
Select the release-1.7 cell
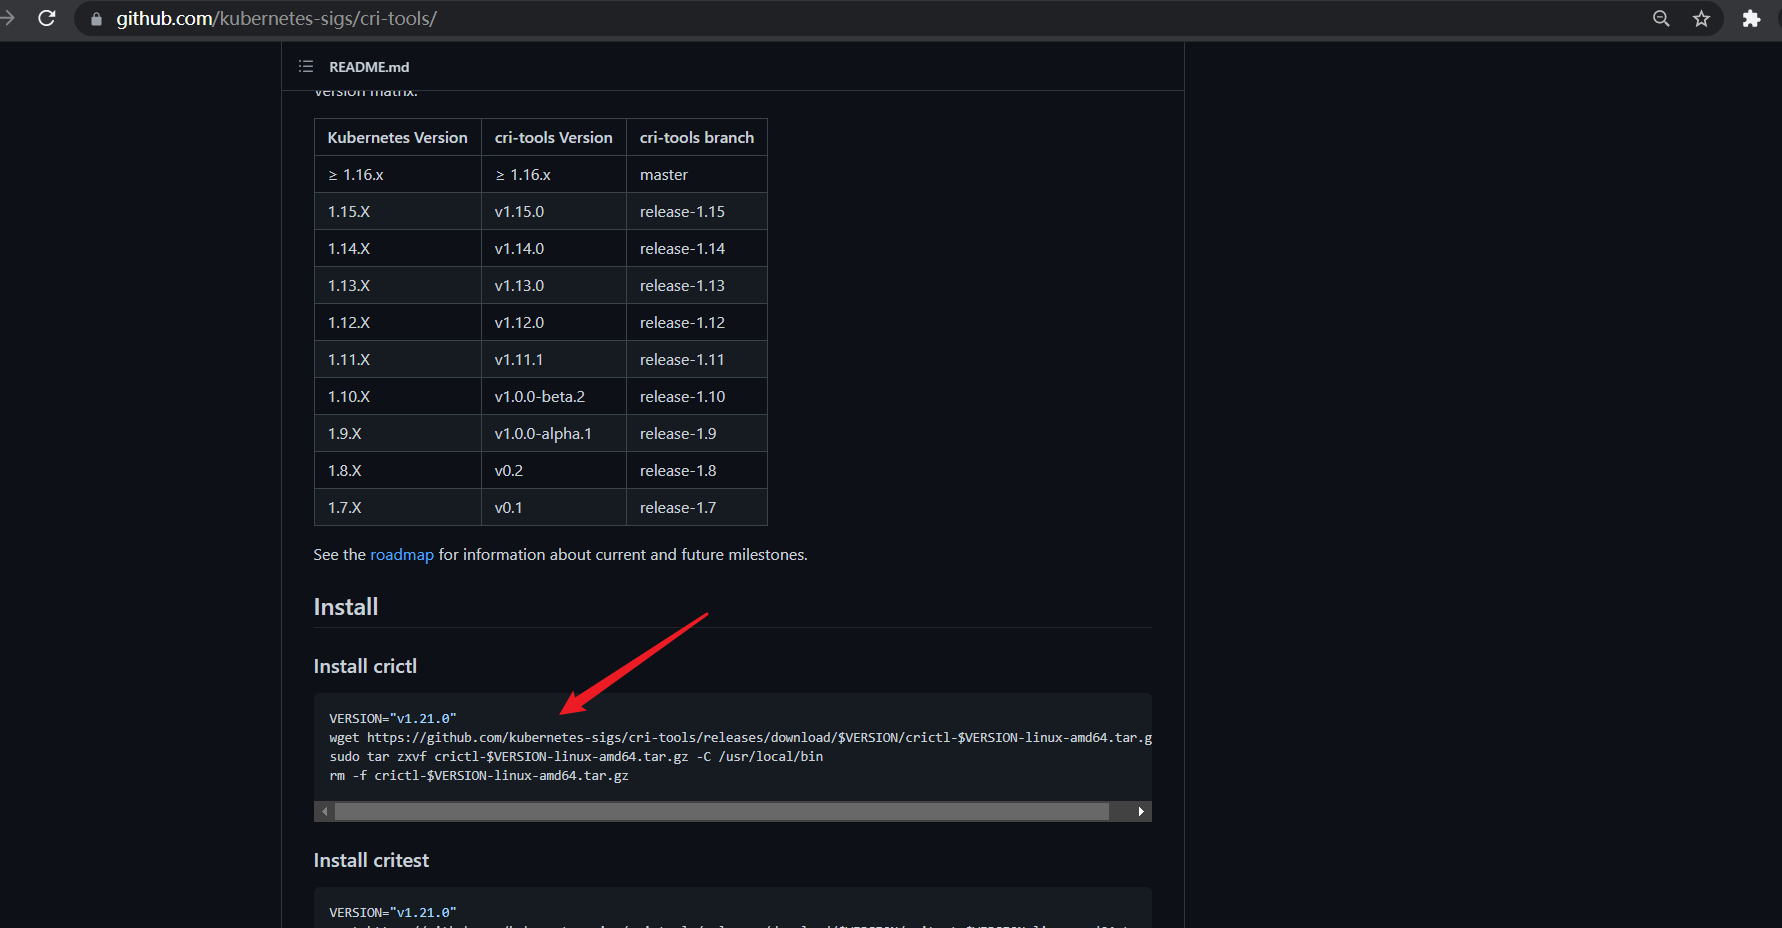pyautogui.click(x=697, y=507)
